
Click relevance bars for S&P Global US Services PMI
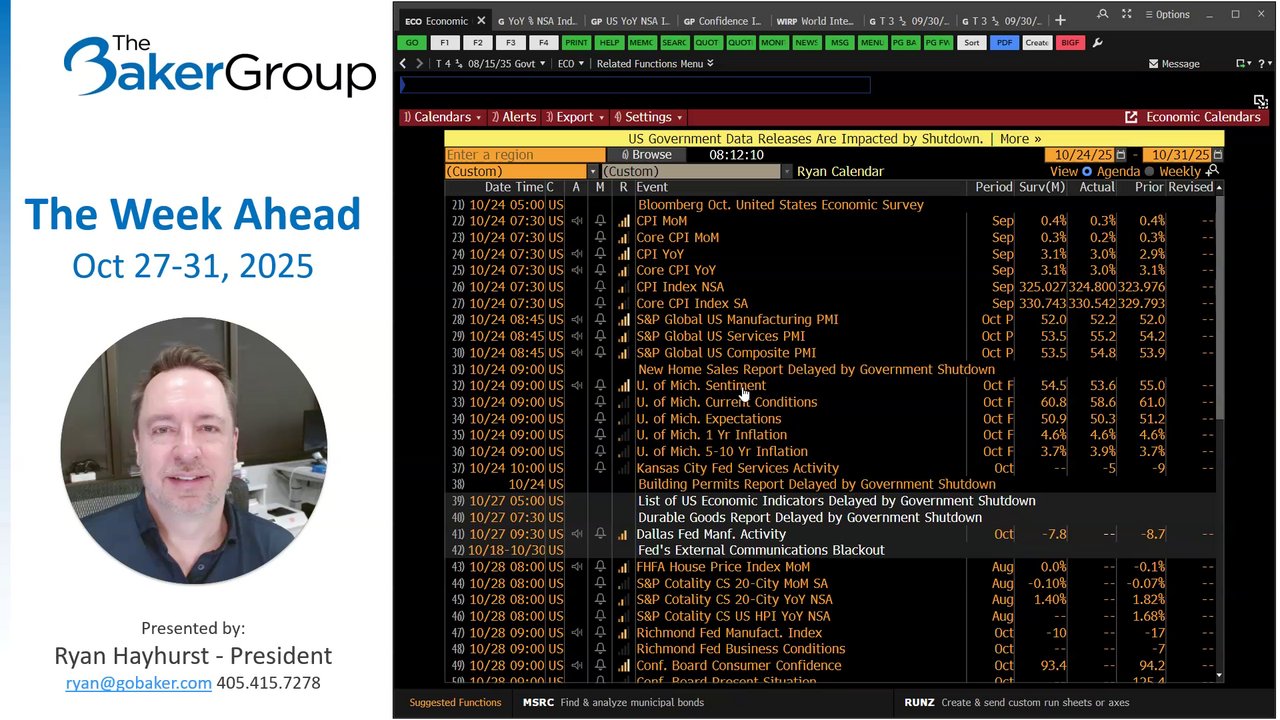click(x=624, y=336)
